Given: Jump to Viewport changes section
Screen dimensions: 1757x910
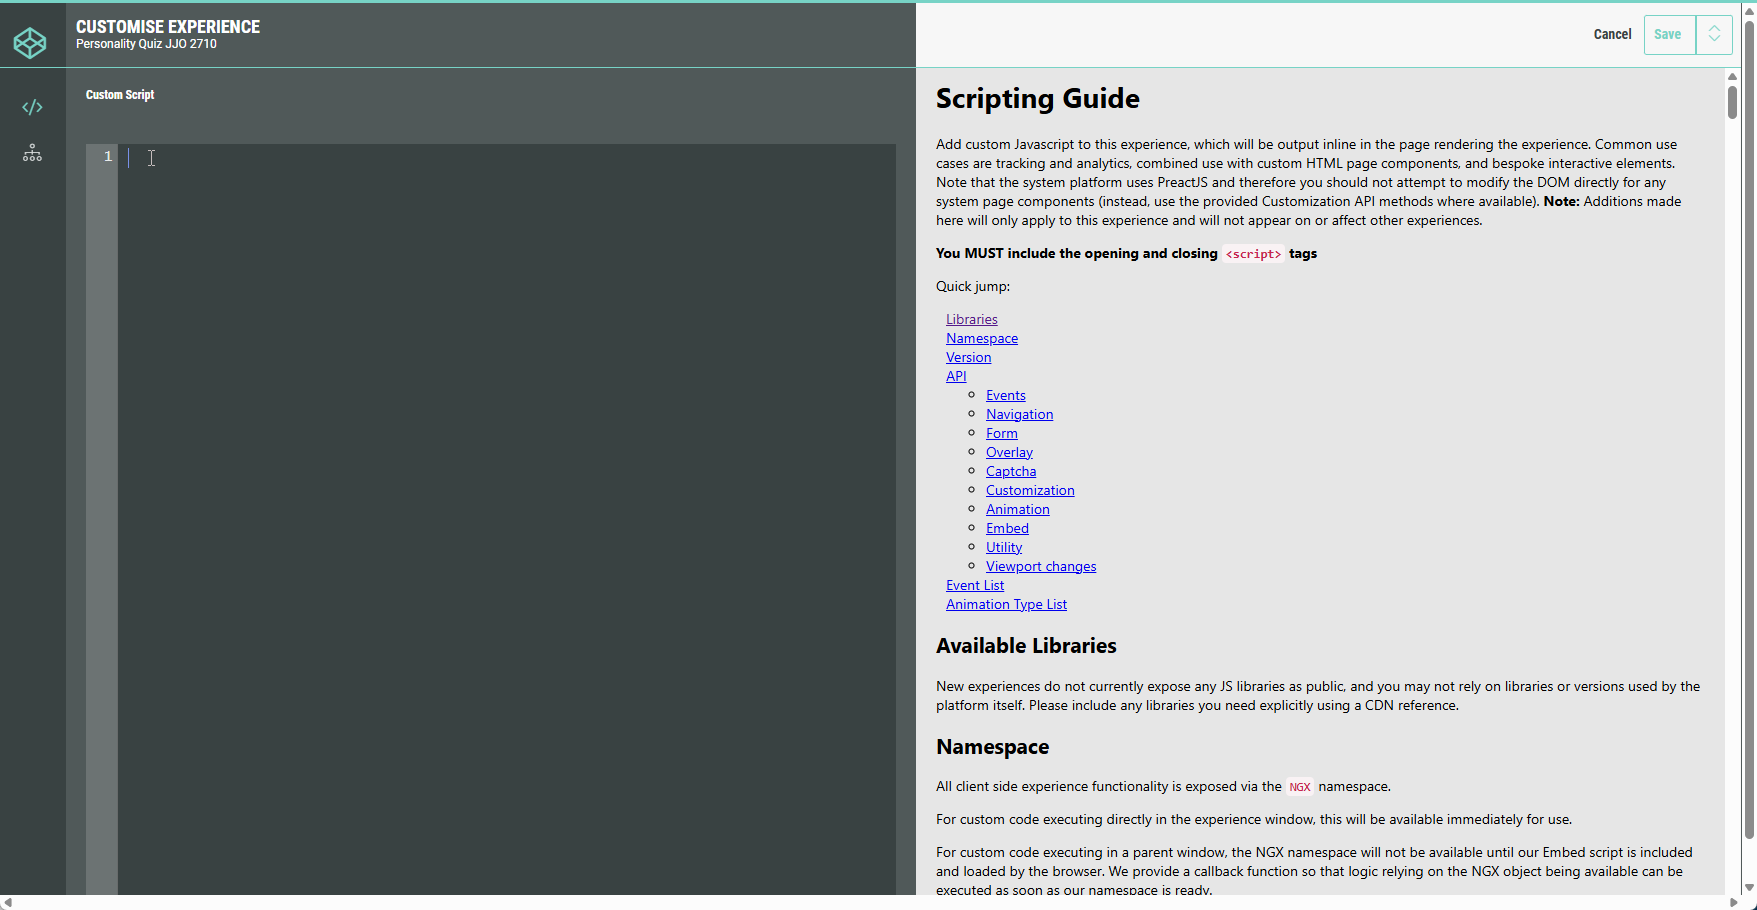Looking at the screenshot, I should pyautogui.click(x=1040, y=567).
